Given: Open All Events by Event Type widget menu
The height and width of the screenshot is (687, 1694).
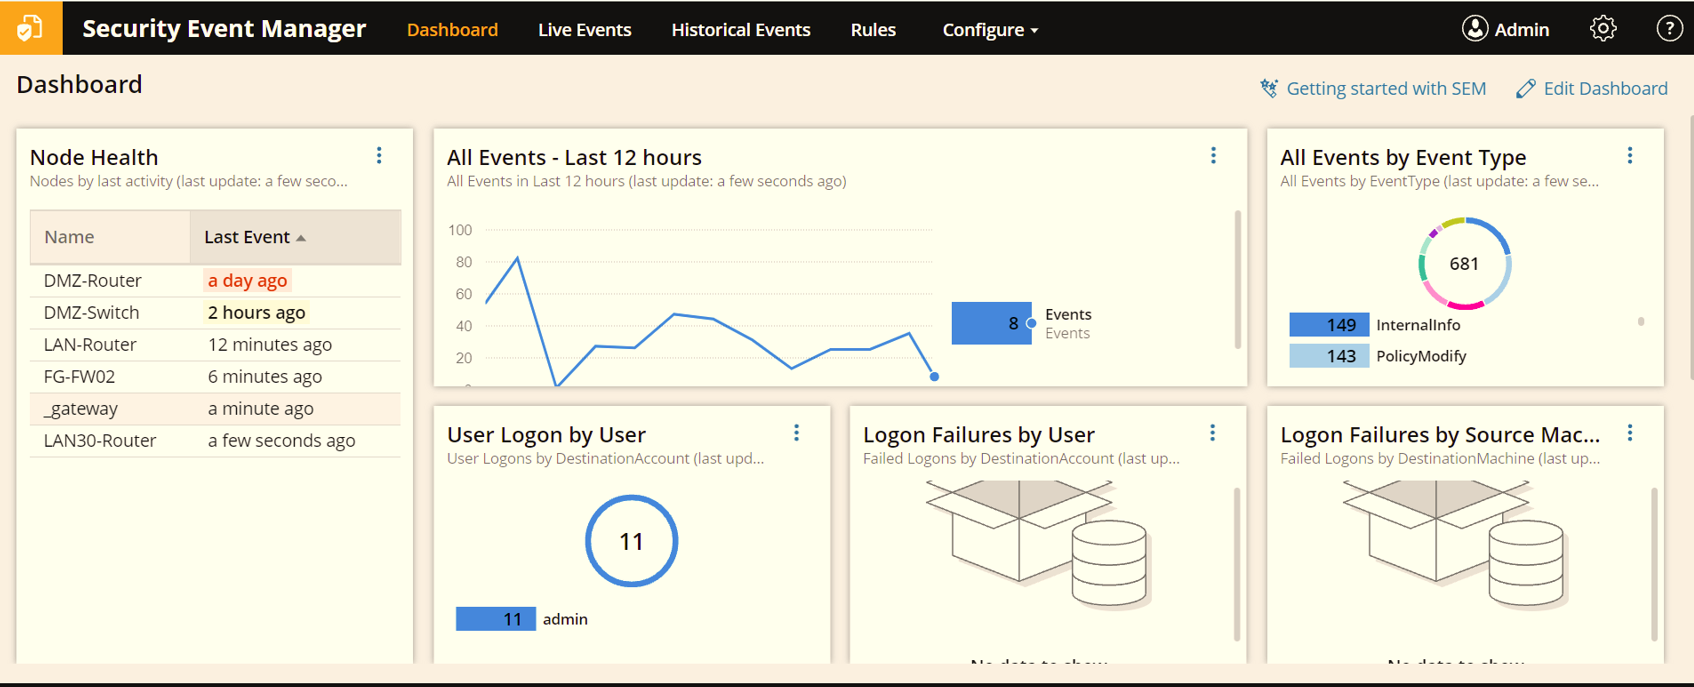Looking at the screenshot, I should pyautogui.click(x=1630, y=156).
